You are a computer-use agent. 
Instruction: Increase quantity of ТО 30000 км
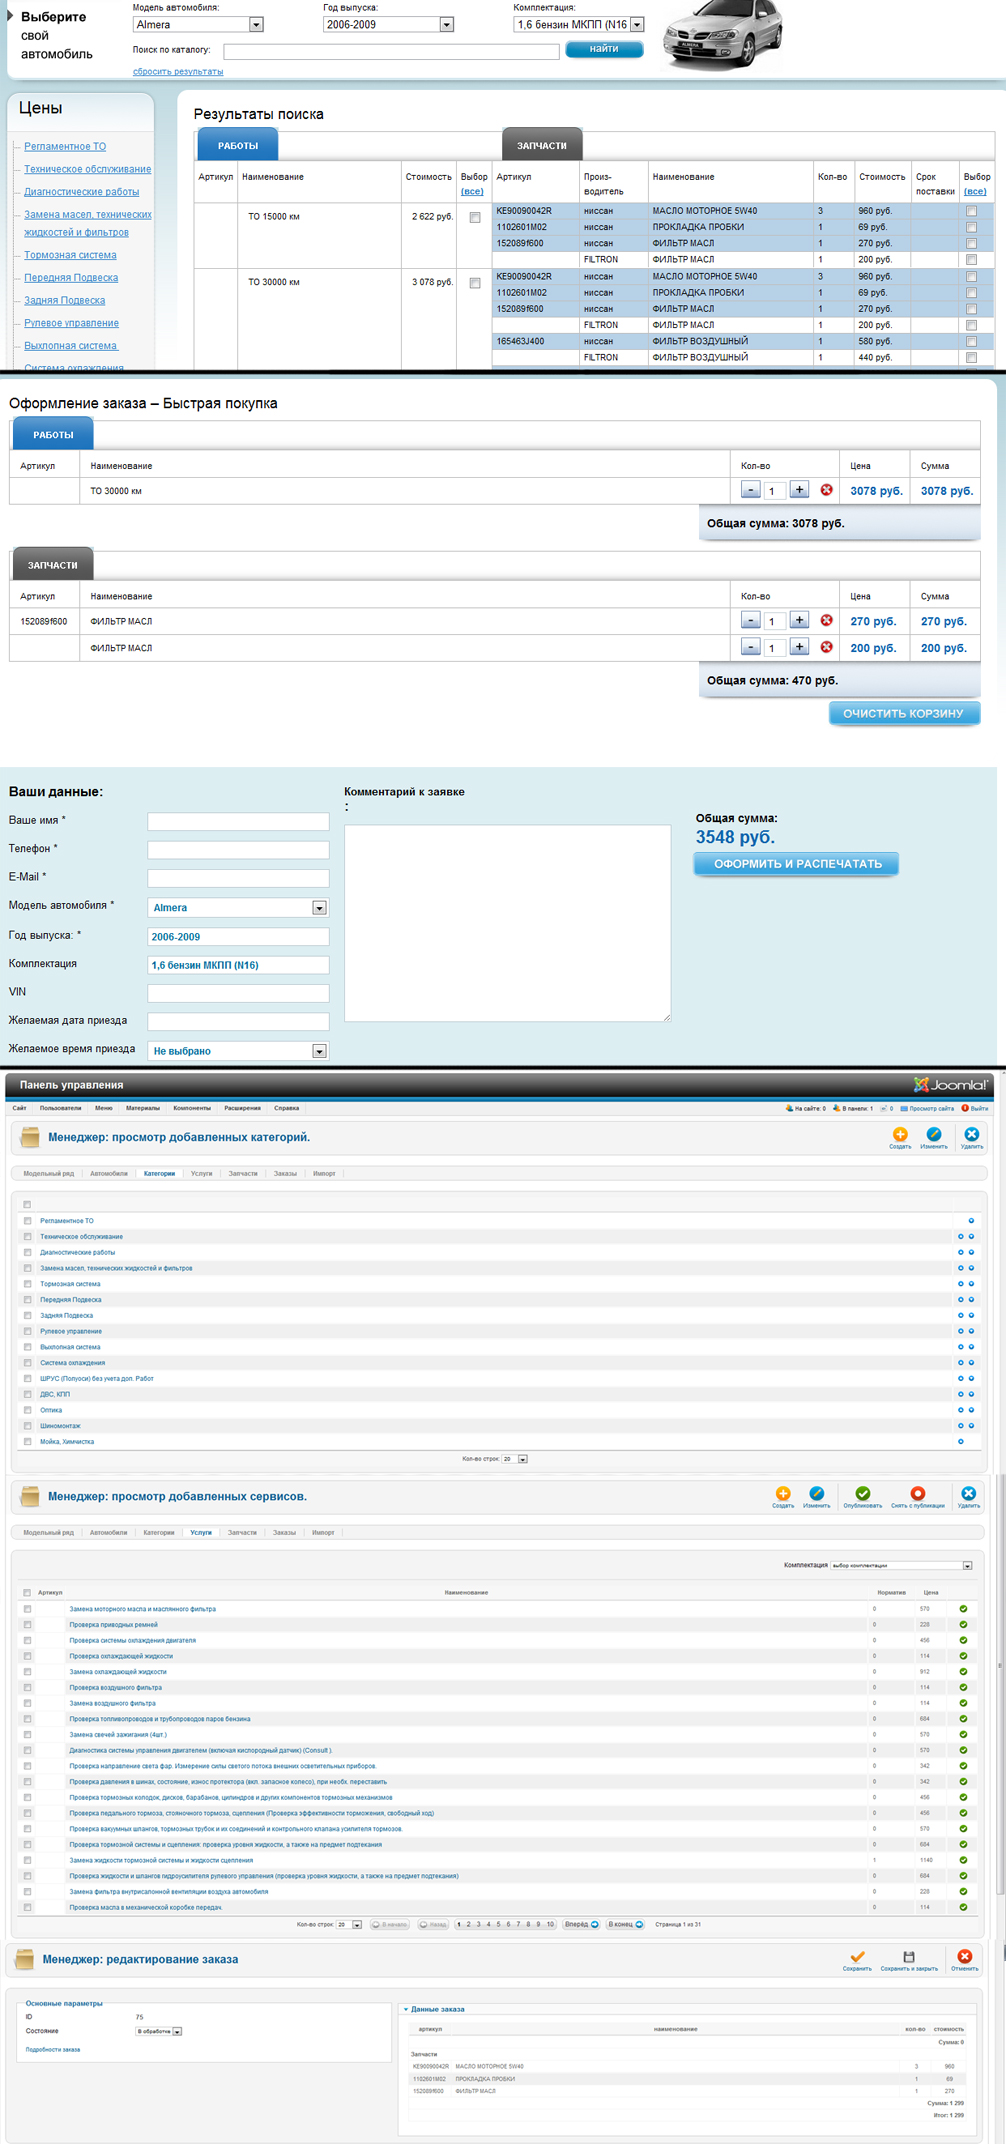coord(799,490)
